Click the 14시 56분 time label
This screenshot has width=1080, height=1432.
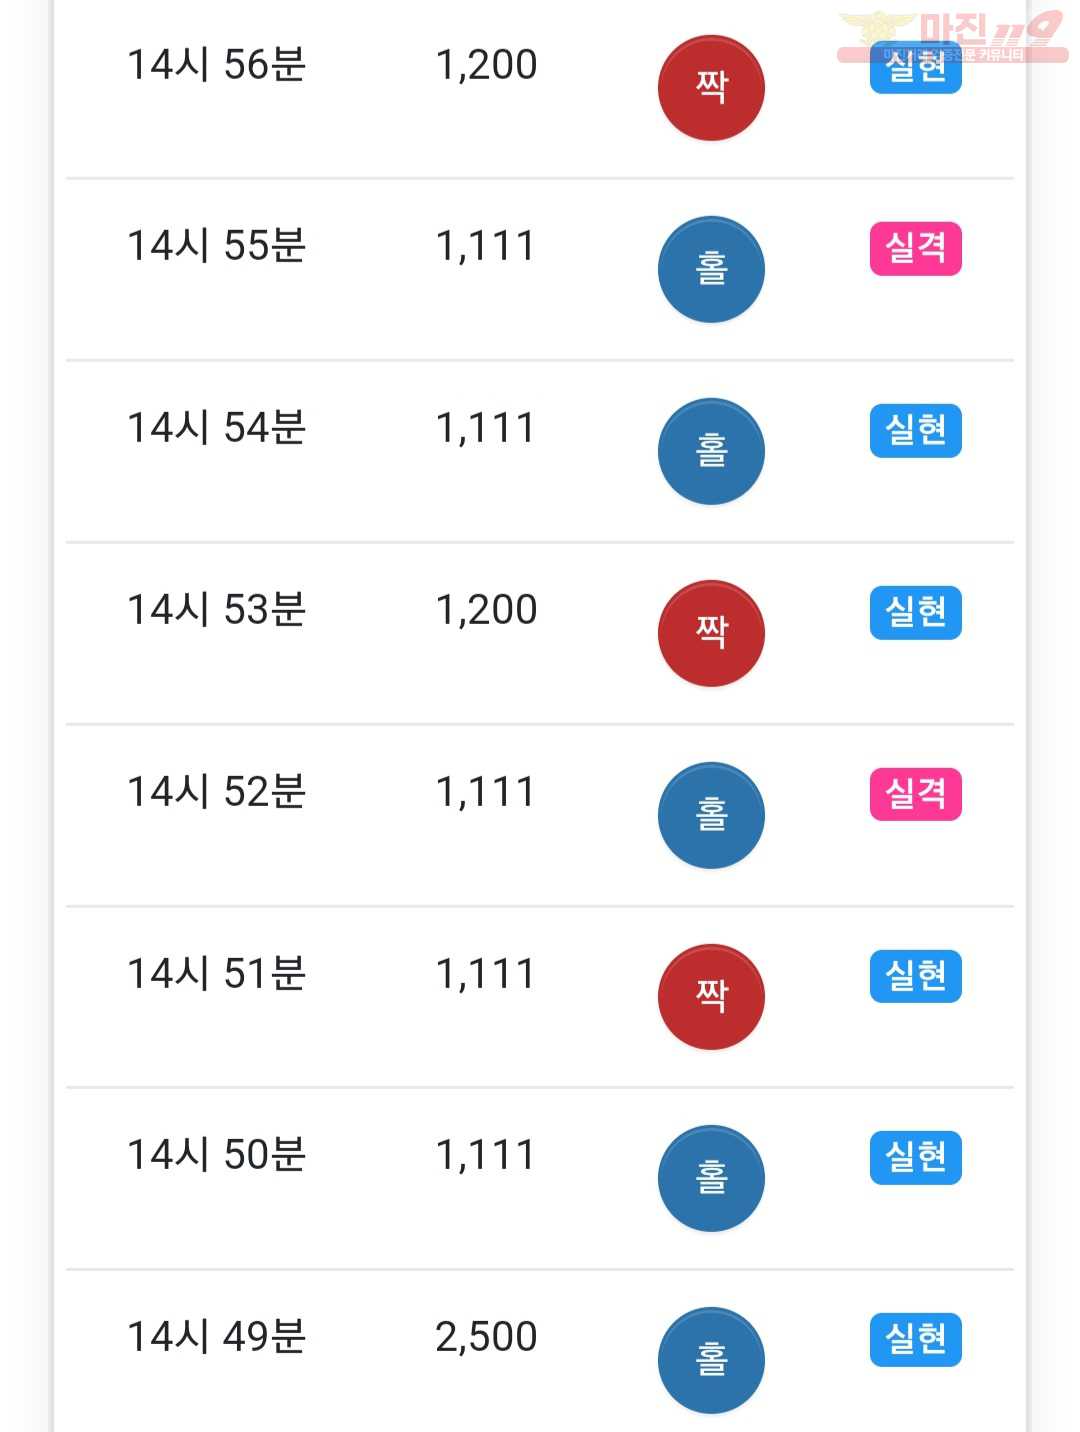tap(216, 65)
